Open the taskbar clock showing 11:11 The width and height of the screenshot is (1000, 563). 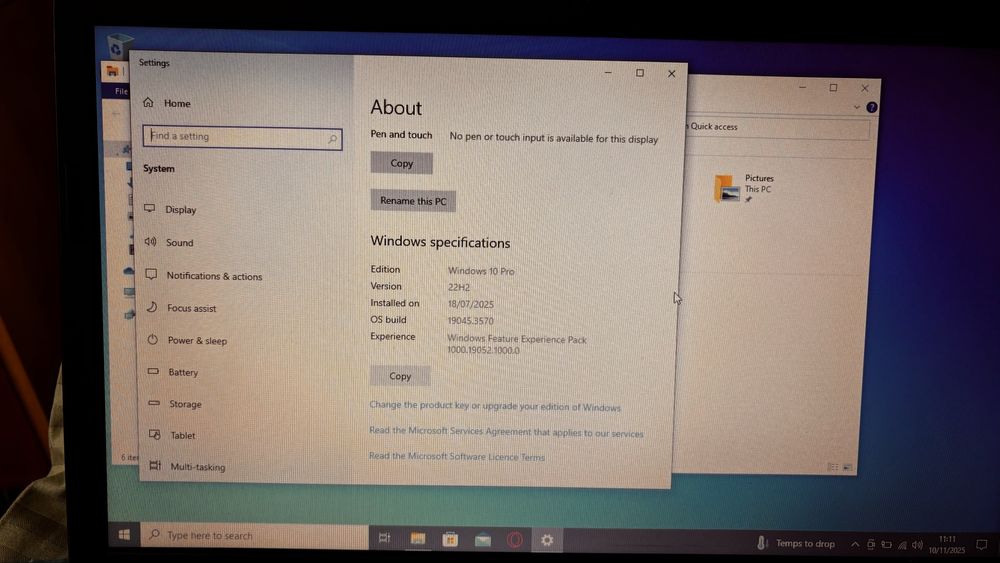click(946, 545)
